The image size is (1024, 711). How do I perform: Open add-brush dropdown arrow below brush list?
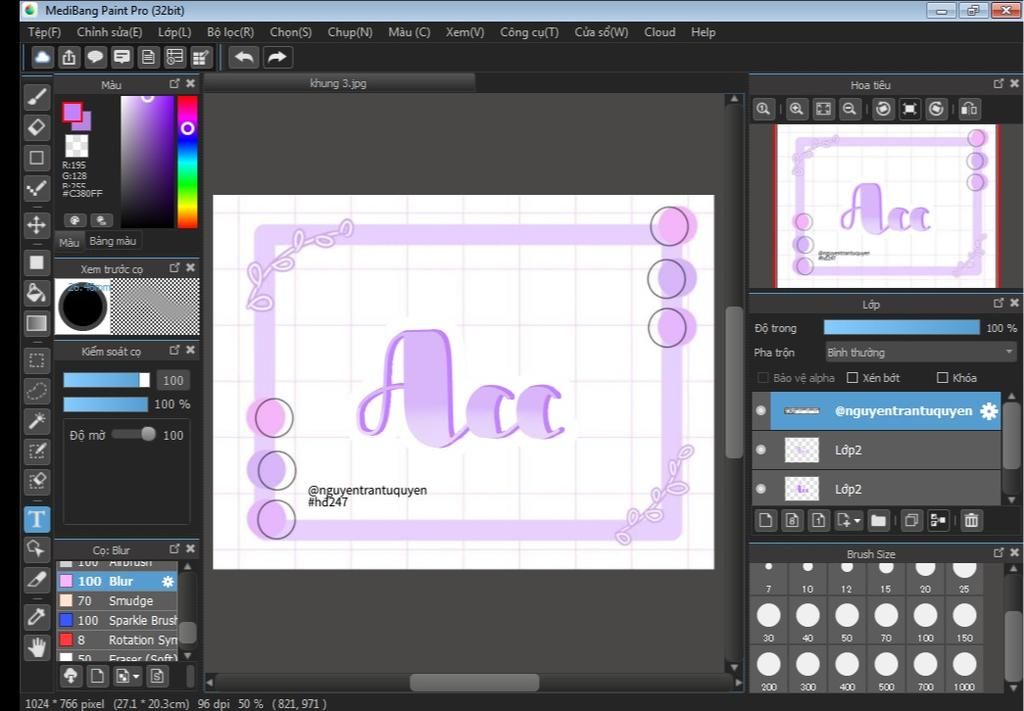136,676
